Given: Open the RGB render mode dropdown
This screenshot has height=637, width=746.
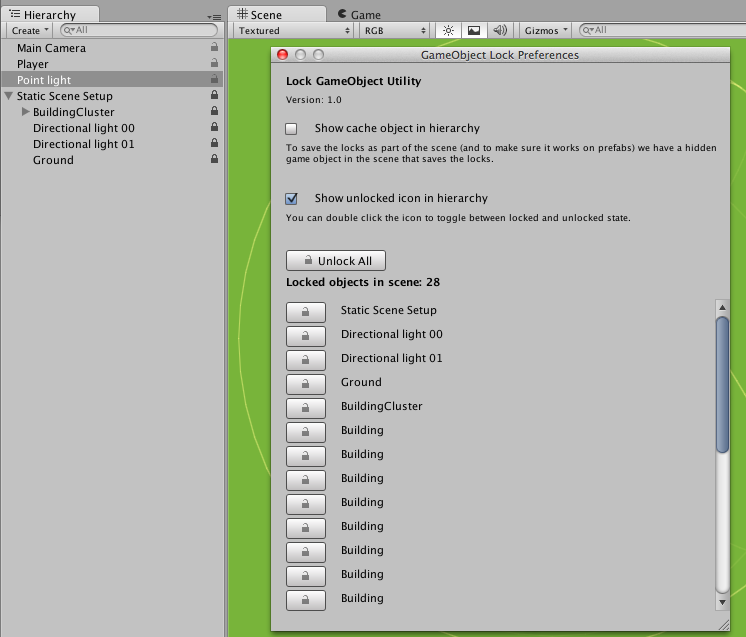Looking at the screenshot, I should click(394, 30).
